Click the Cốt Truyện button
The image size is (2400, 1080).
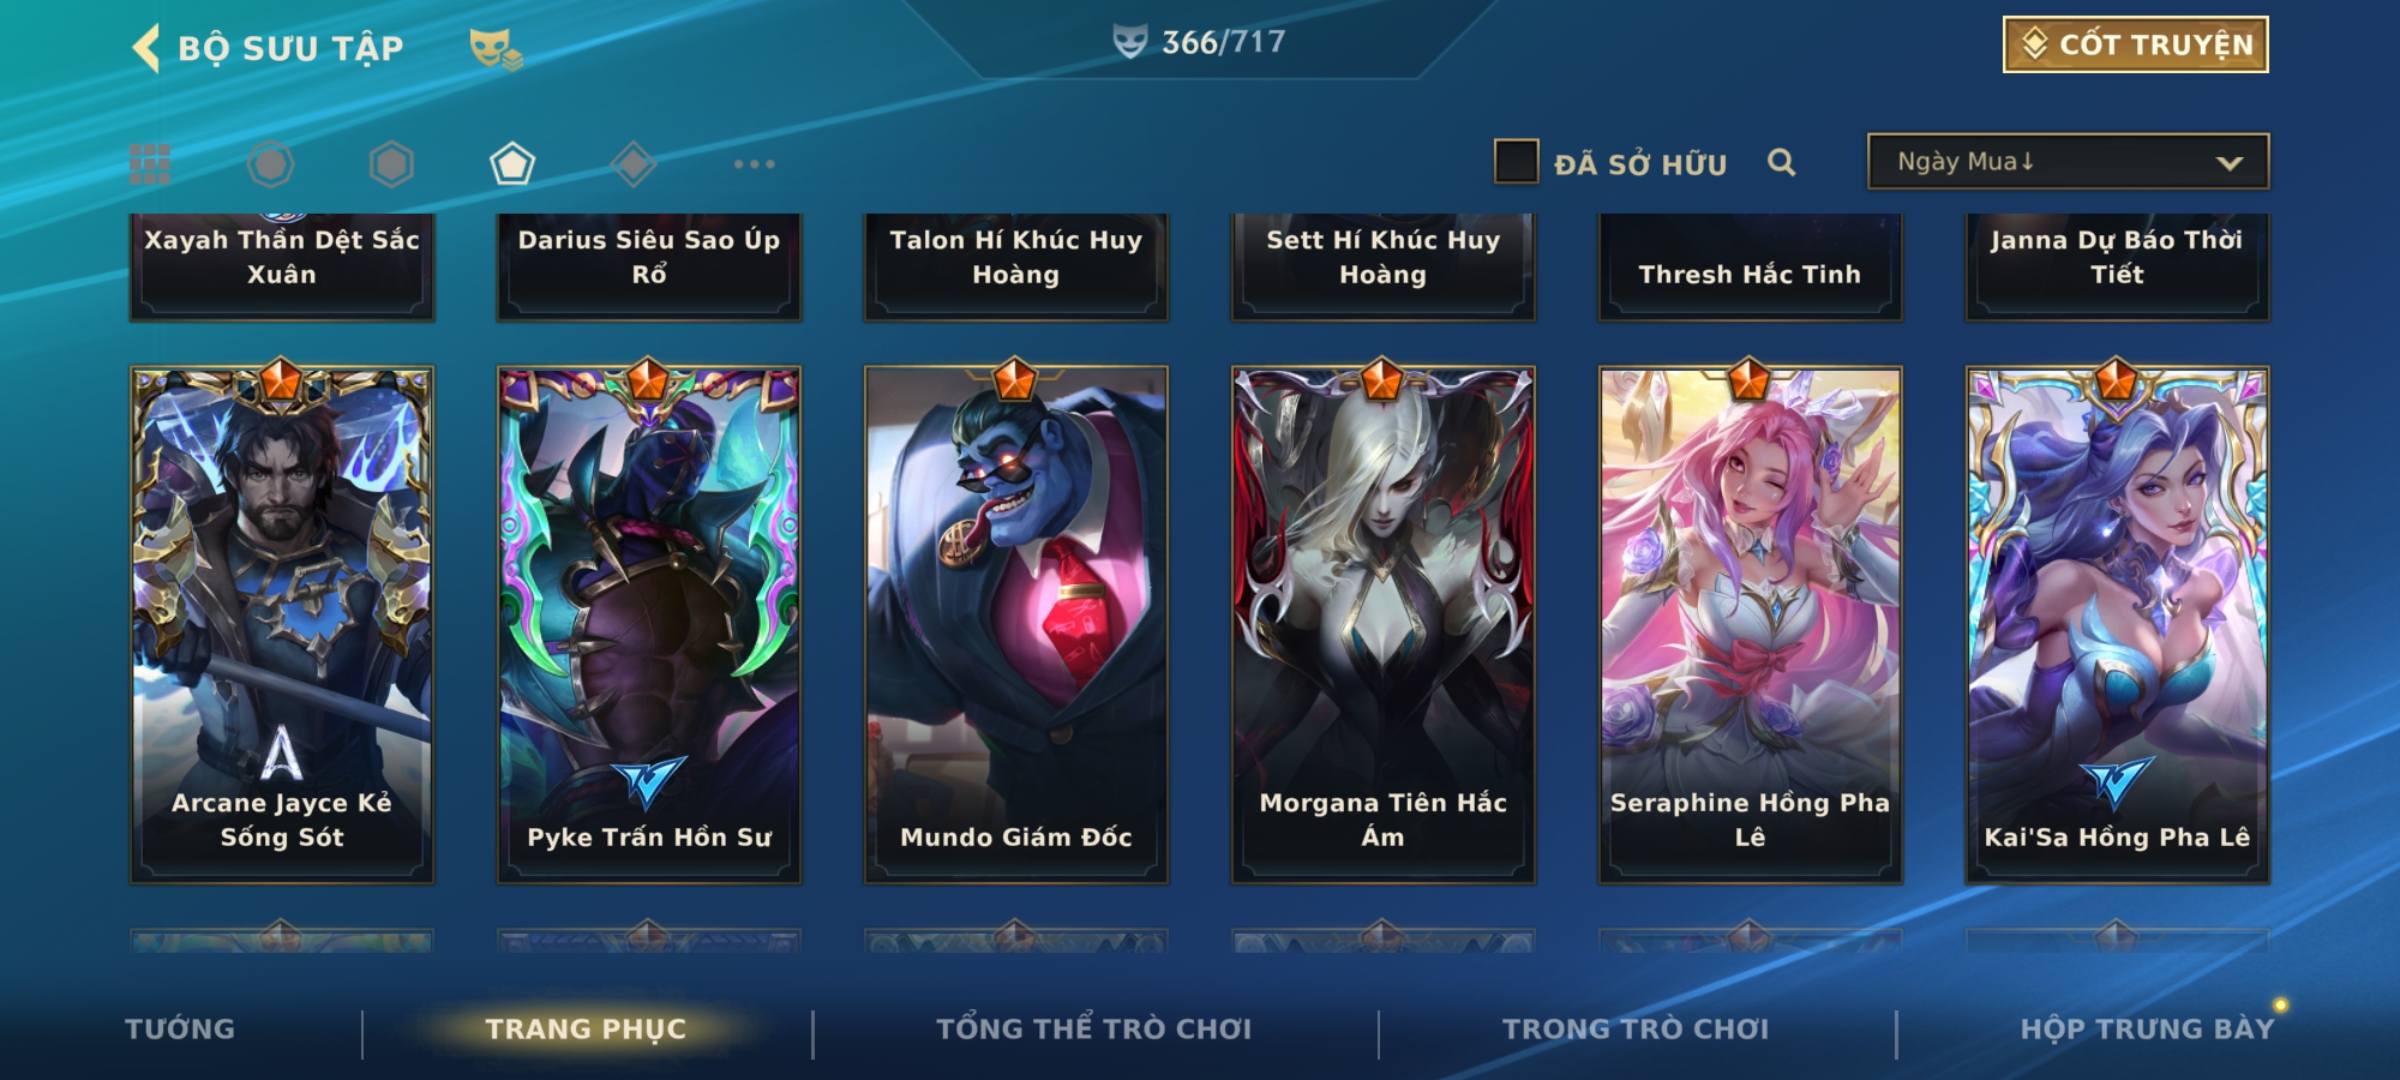(2135, 44)
